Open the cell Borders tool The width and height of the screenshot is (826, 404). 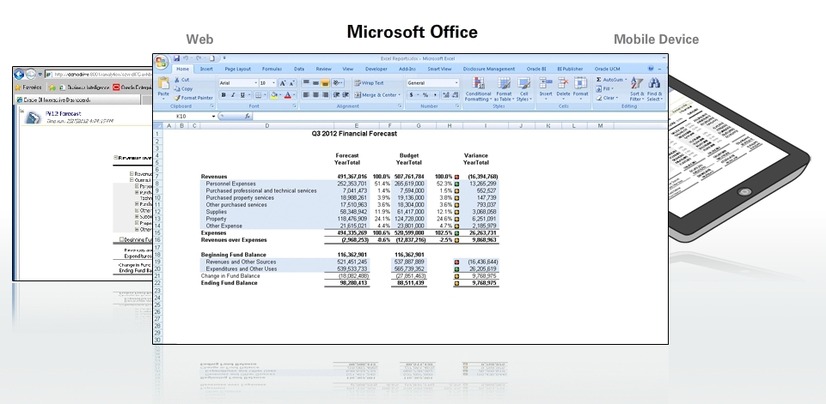point(259,95)
